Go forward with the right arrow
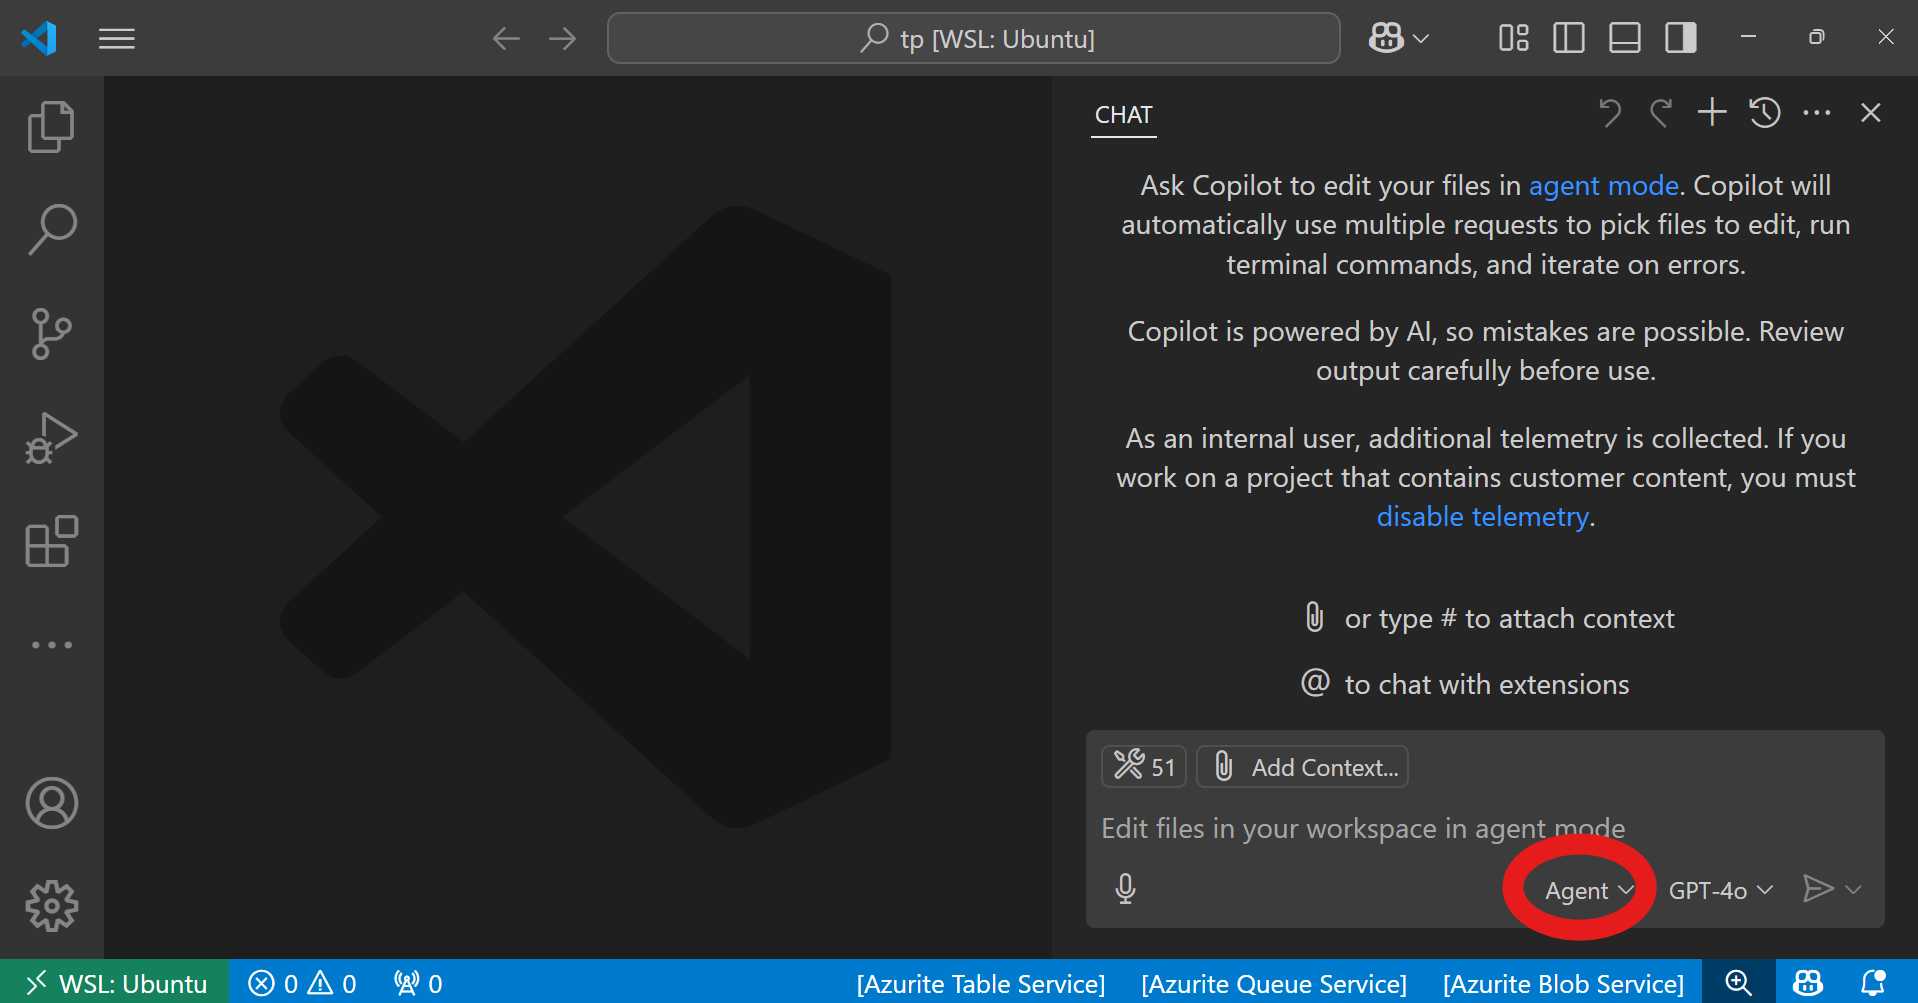 (x=563, y=39)
